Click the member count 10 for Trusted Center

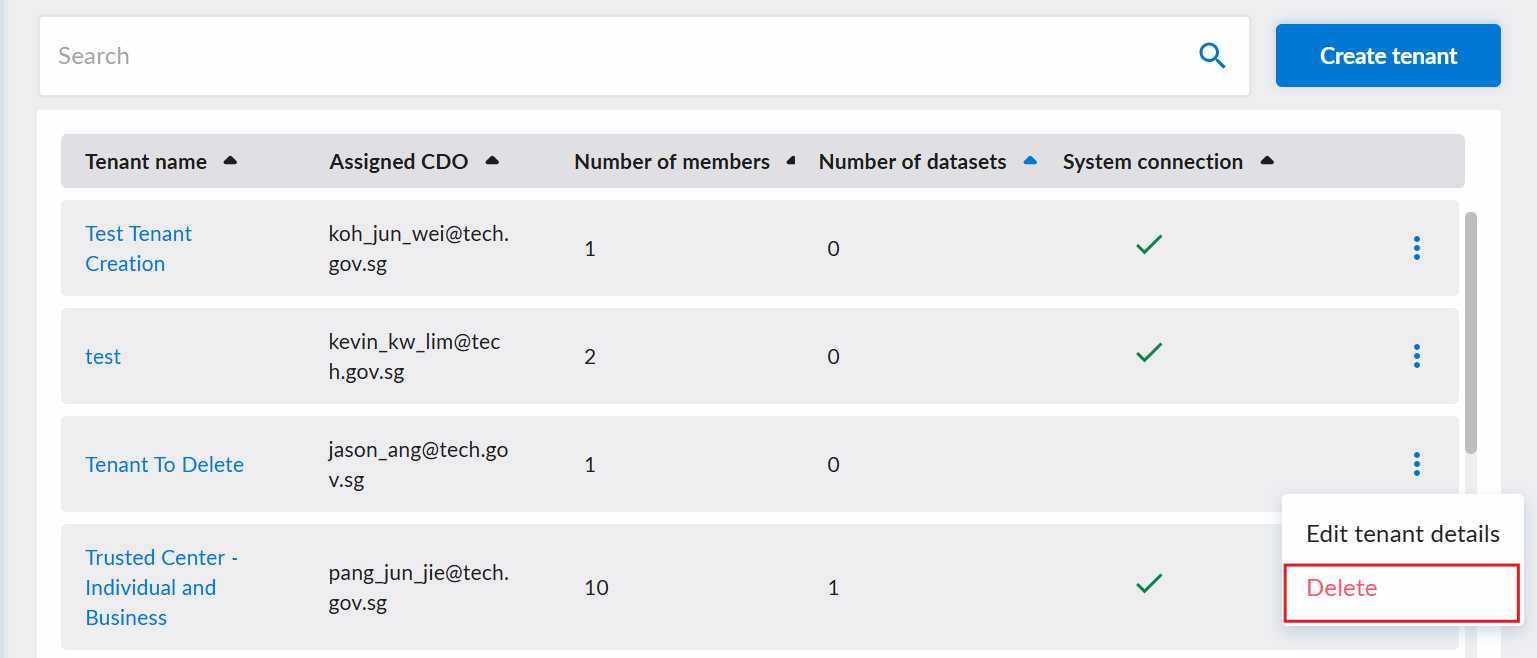(x=596, y=588)
